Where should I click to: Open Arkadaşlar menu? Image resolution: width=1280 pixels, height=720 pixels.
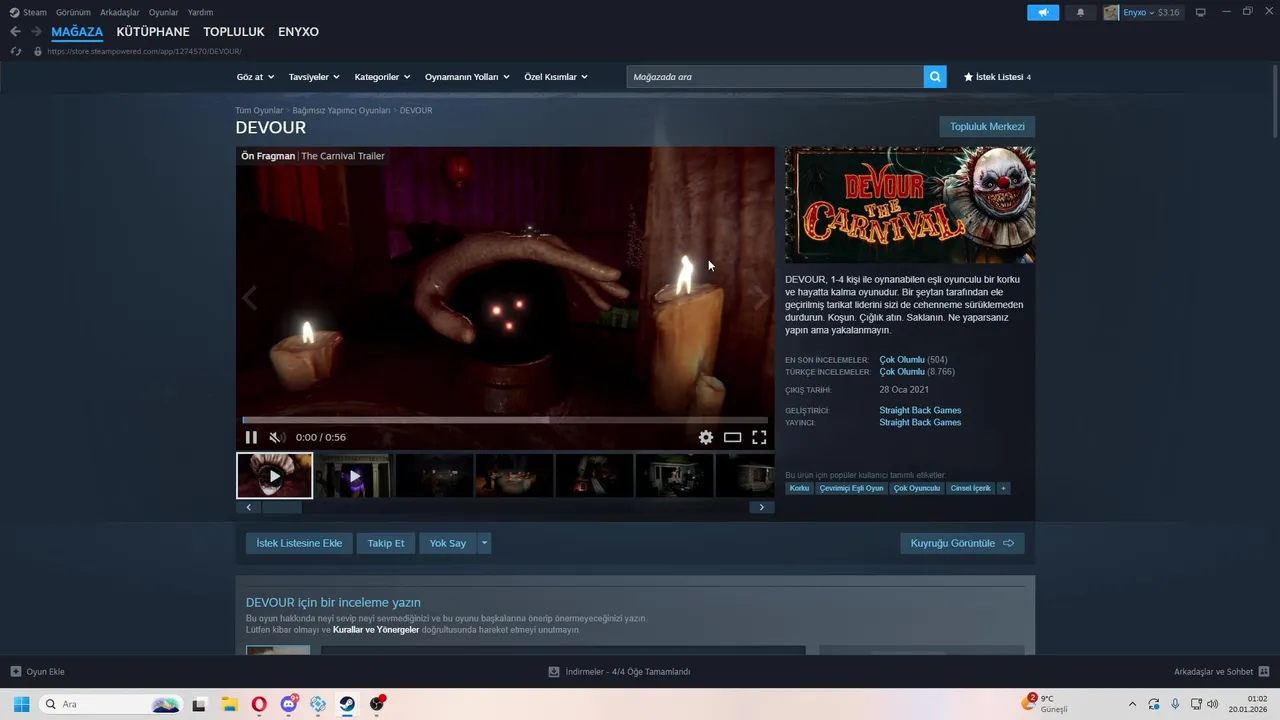120,12
